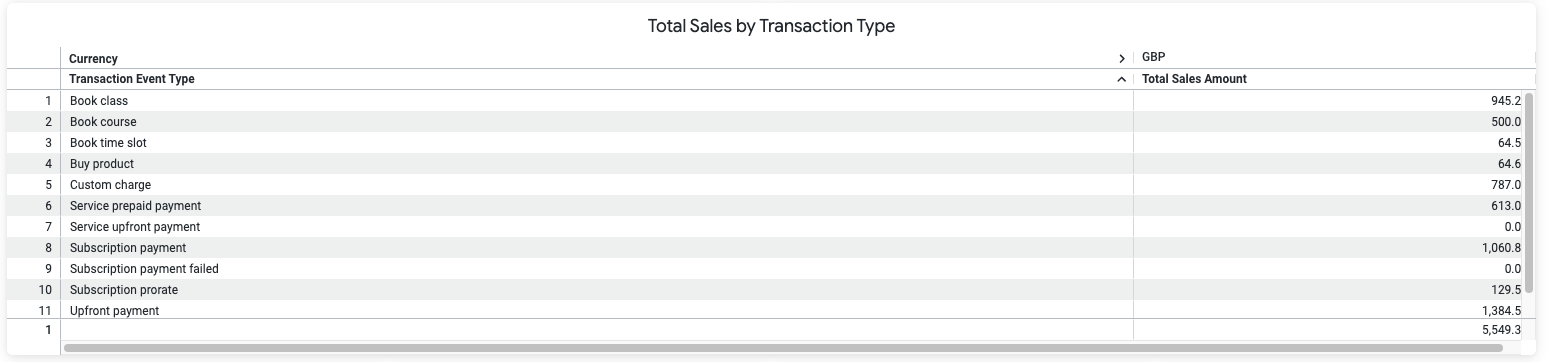The height and width of the screenshot is (362, 1555).
Task: Click the 1,060.8 Subscription payment value
Action: tap(1501, 248)
